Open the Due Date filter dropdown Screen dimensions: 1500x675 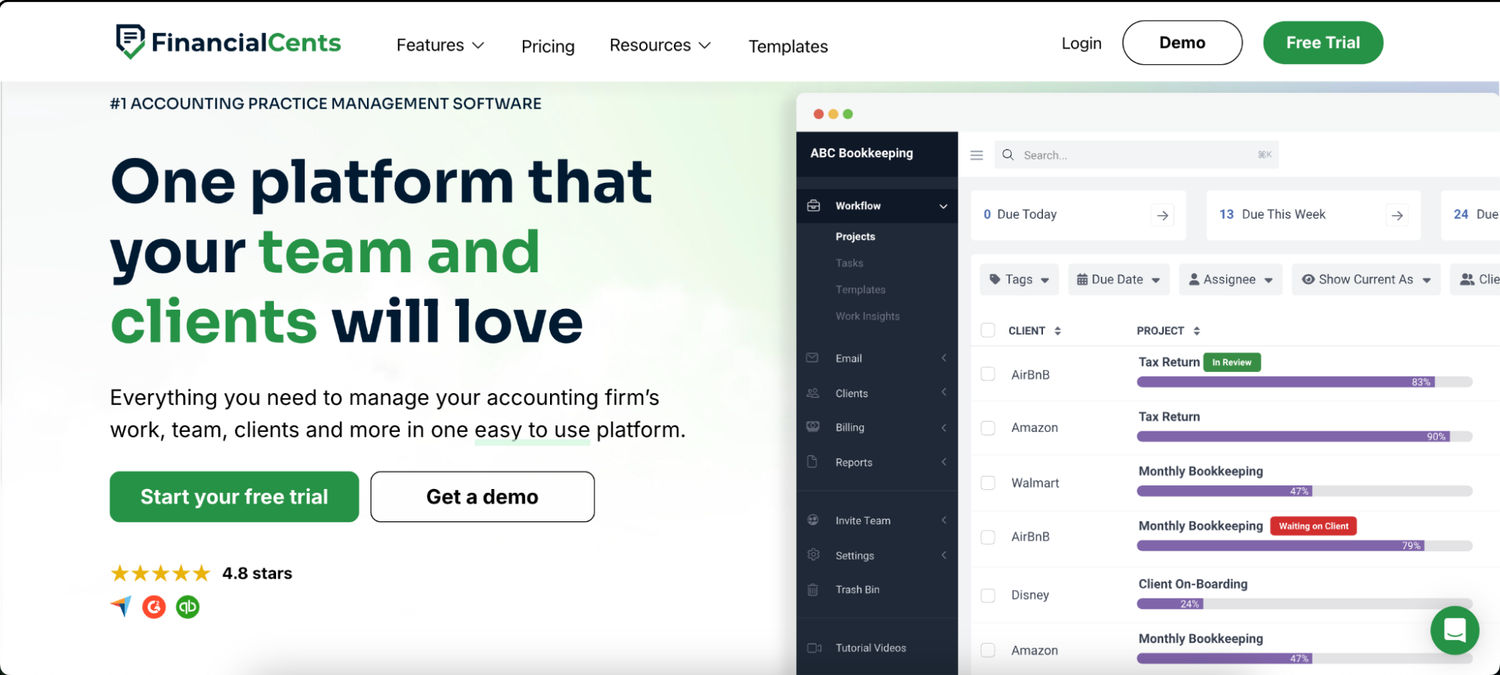click(1117, 280)
